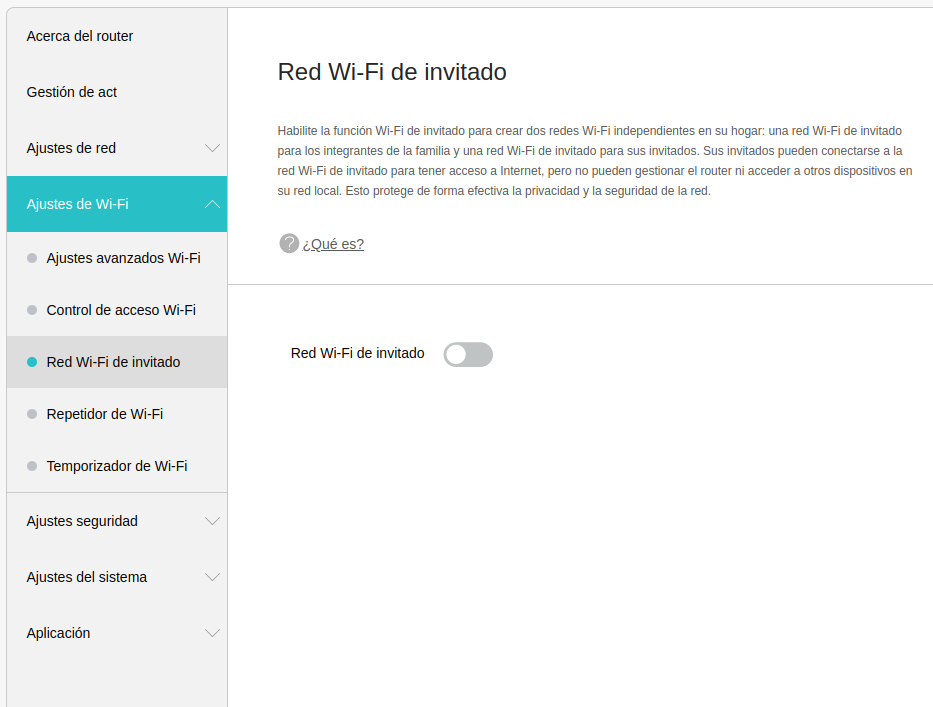Expand Aplicación section using its chevron

coord(212,633)
